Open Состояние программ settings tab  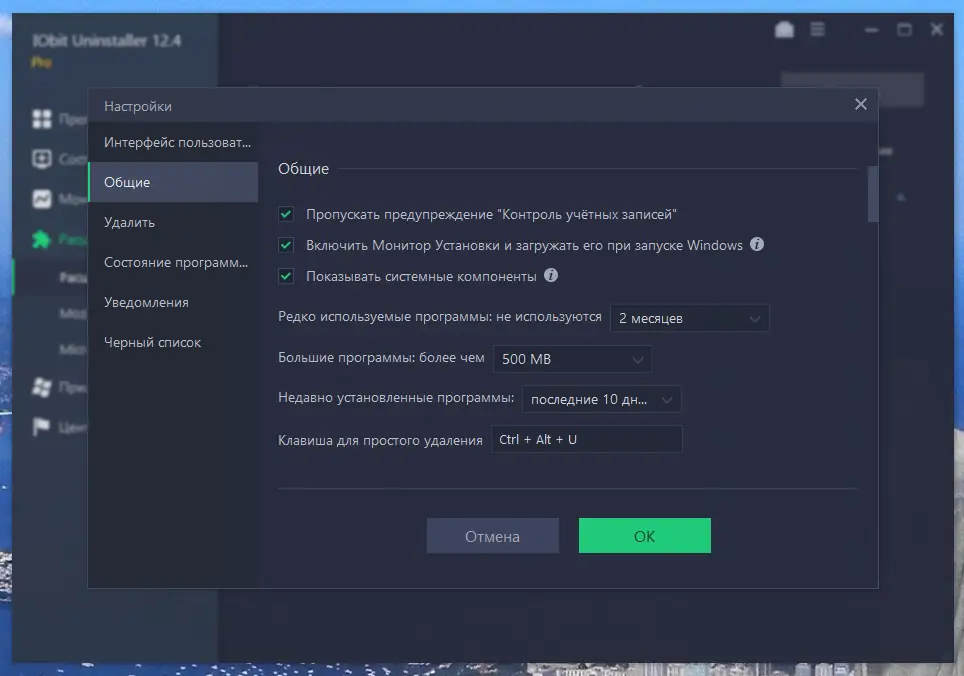pos(173,262)
